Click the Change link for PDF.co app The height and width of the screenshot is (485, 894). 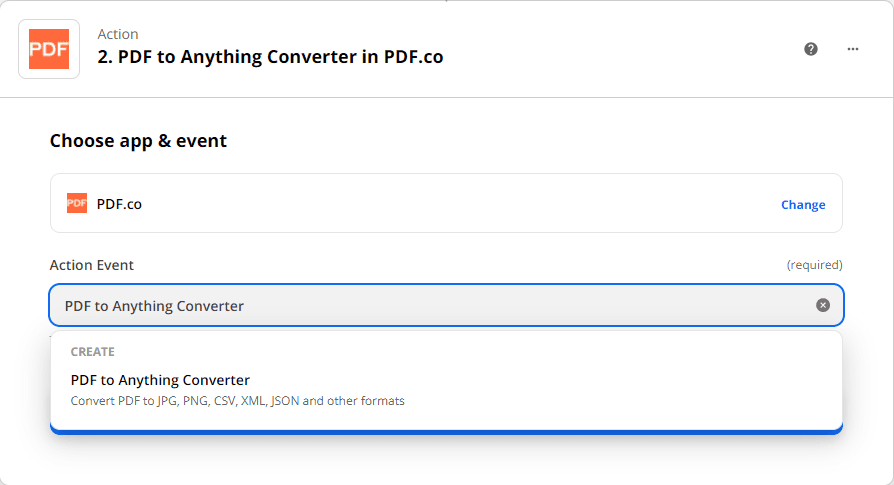(803, 205)
